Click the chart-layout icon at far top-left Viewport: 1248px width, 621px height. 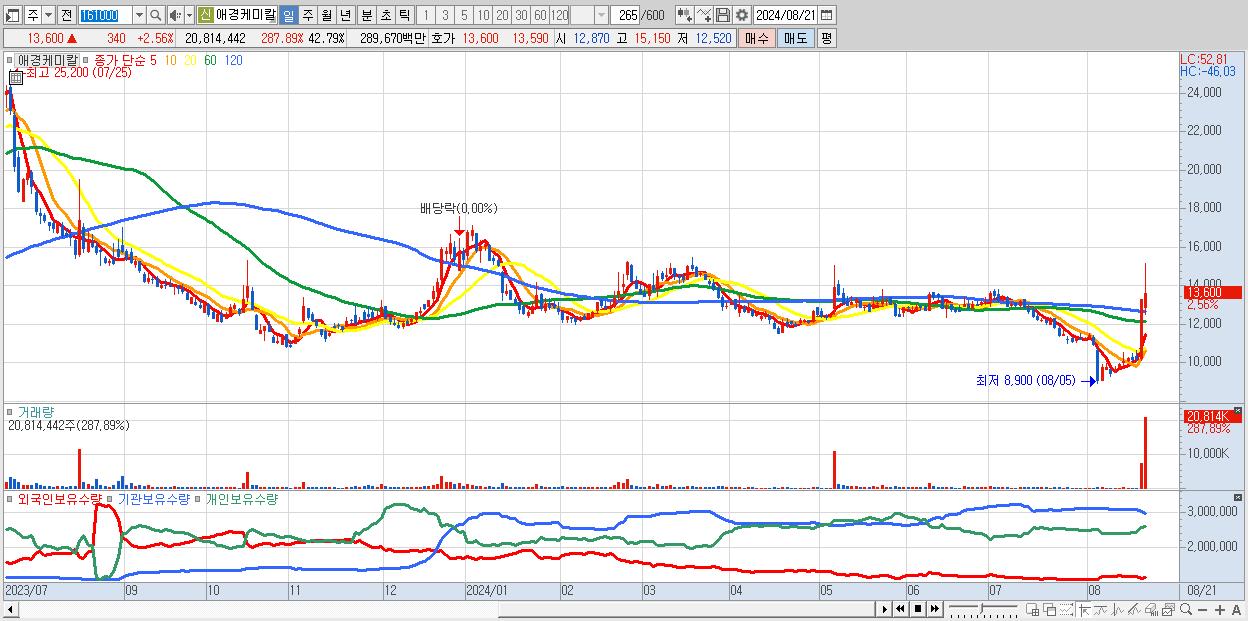12,15
